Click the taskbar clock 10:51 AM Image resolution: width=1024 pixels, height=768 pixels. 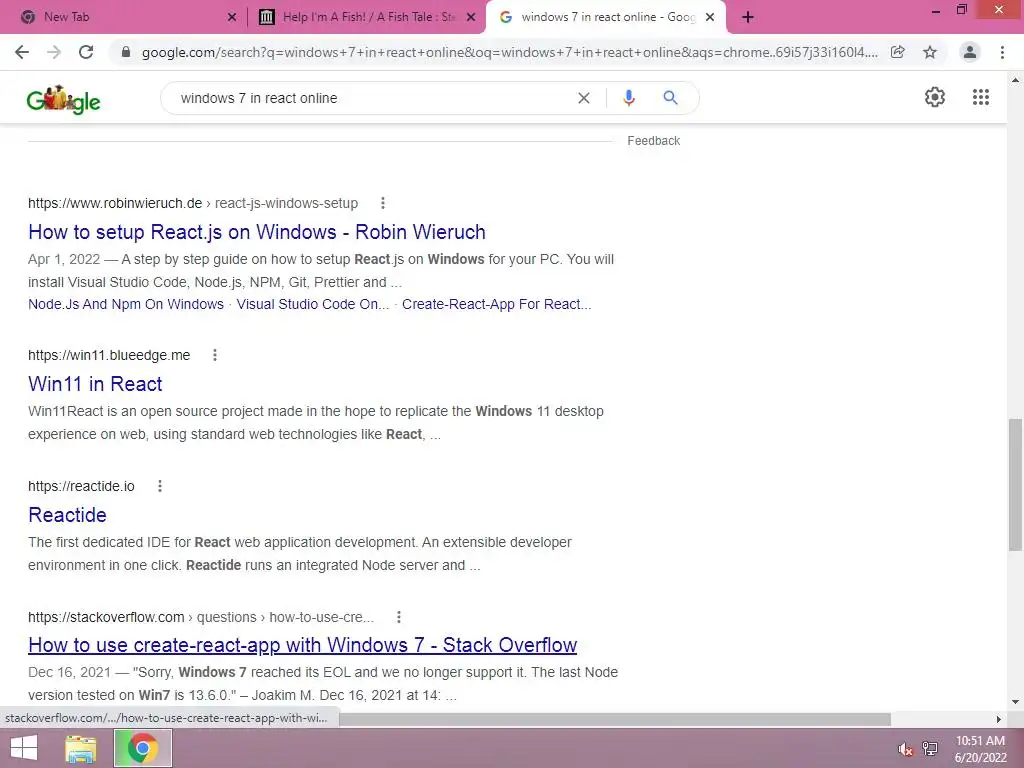[980, 741]
